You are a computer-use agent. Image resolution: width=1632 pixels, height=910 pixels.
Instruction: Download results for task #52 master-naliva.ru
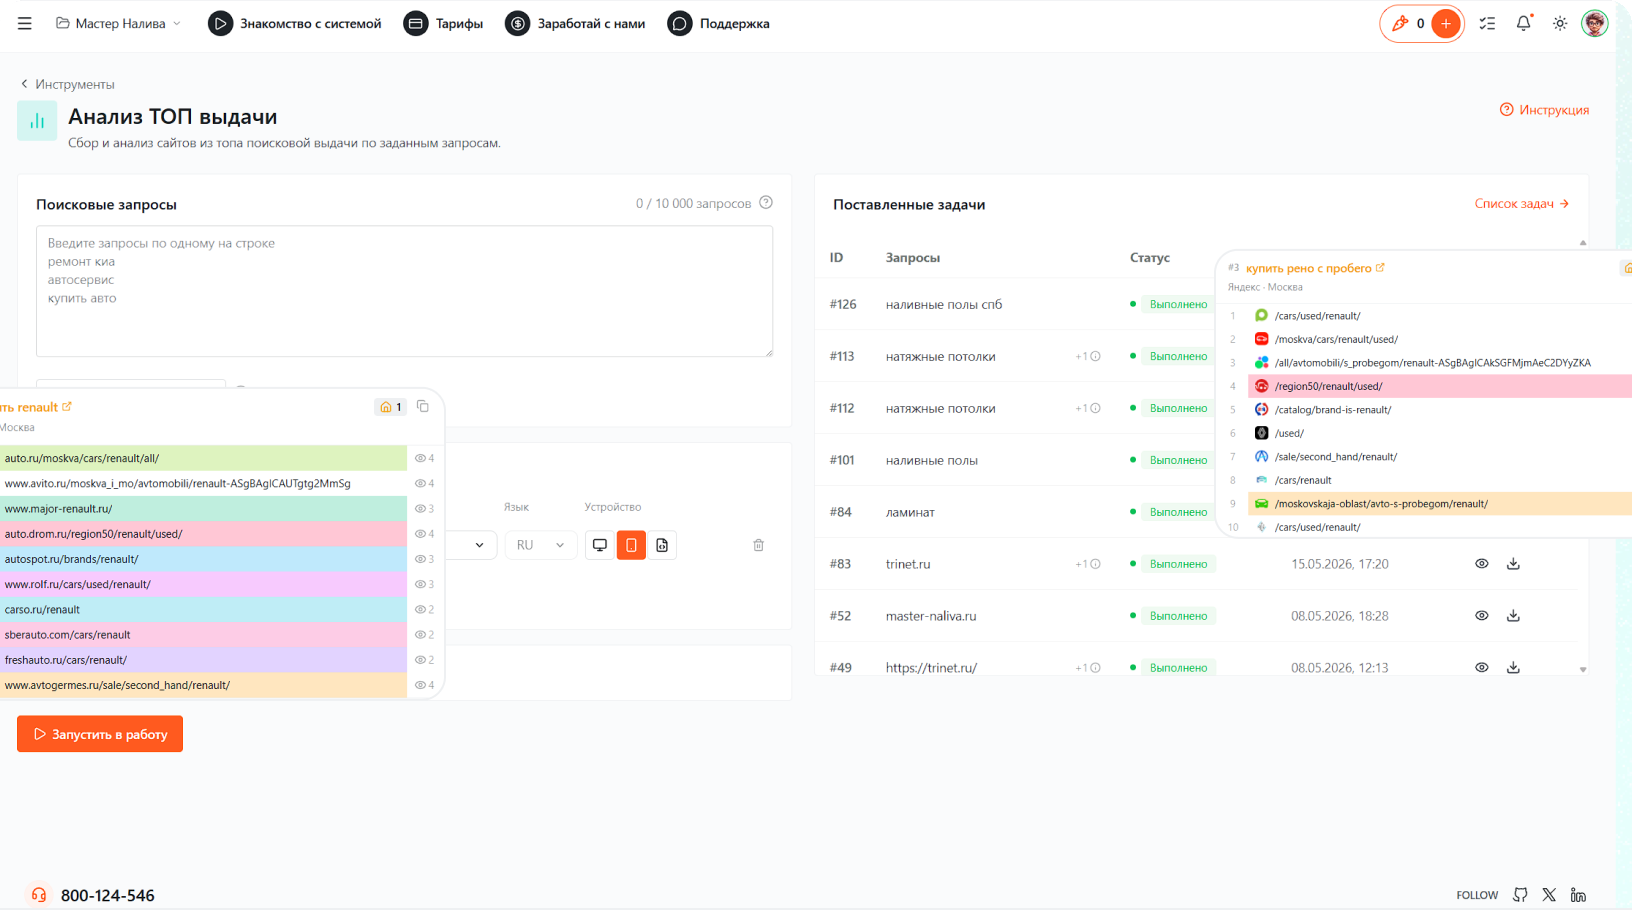[1513, 616]
